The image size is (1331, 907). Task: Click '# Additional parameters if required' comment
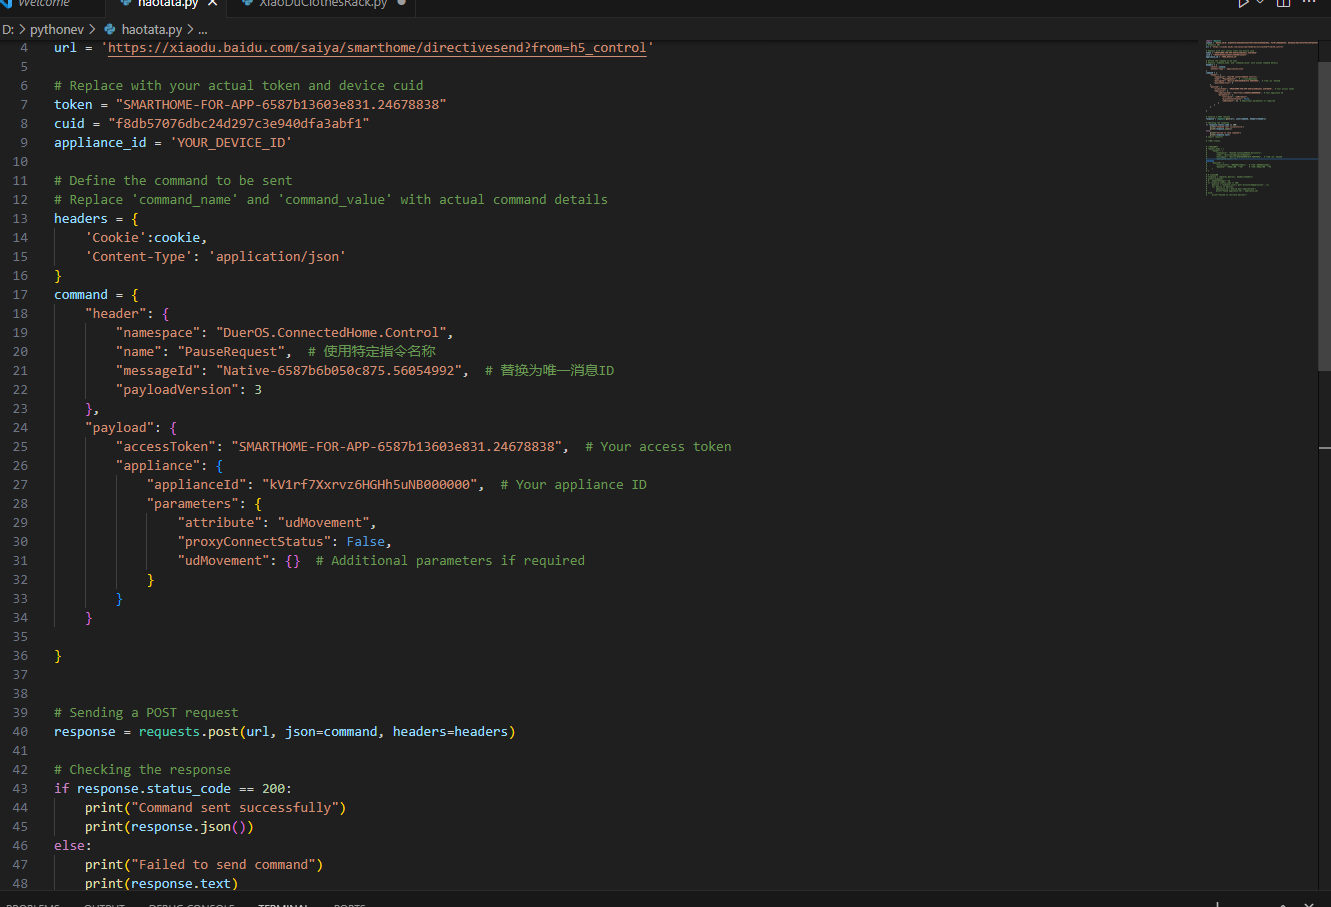(450, 560)
